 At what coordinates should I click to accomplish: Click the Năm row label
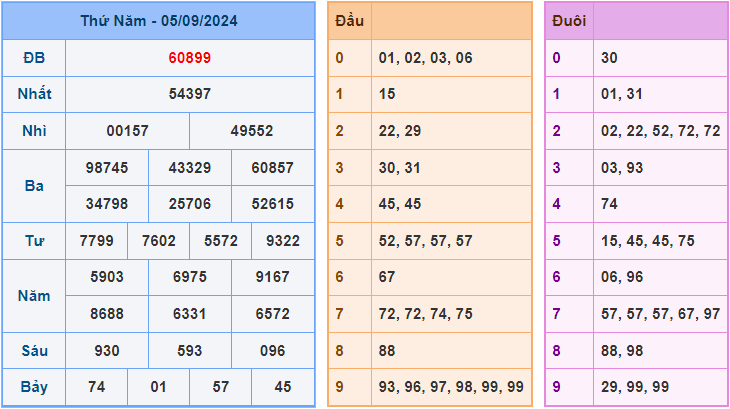tap(34, 296)
